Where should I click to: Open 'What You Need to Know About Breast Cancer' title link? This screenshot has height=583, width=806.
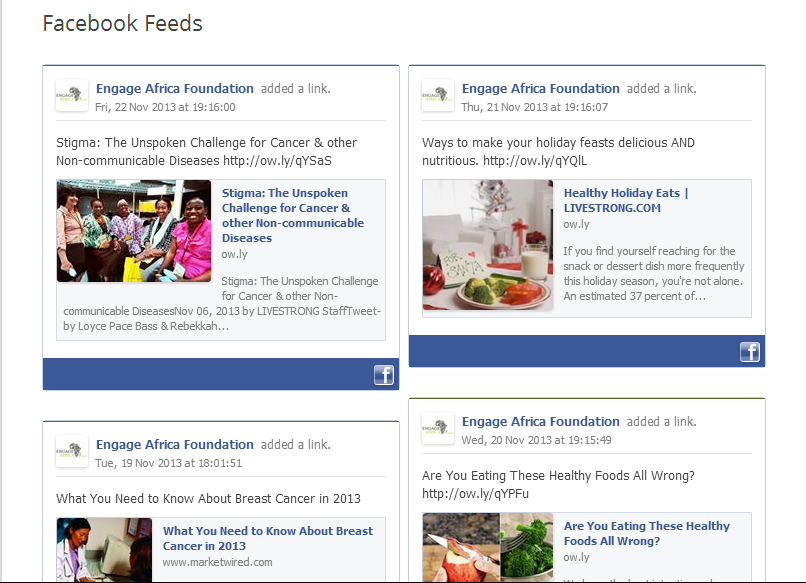click(x=267, y=538)
